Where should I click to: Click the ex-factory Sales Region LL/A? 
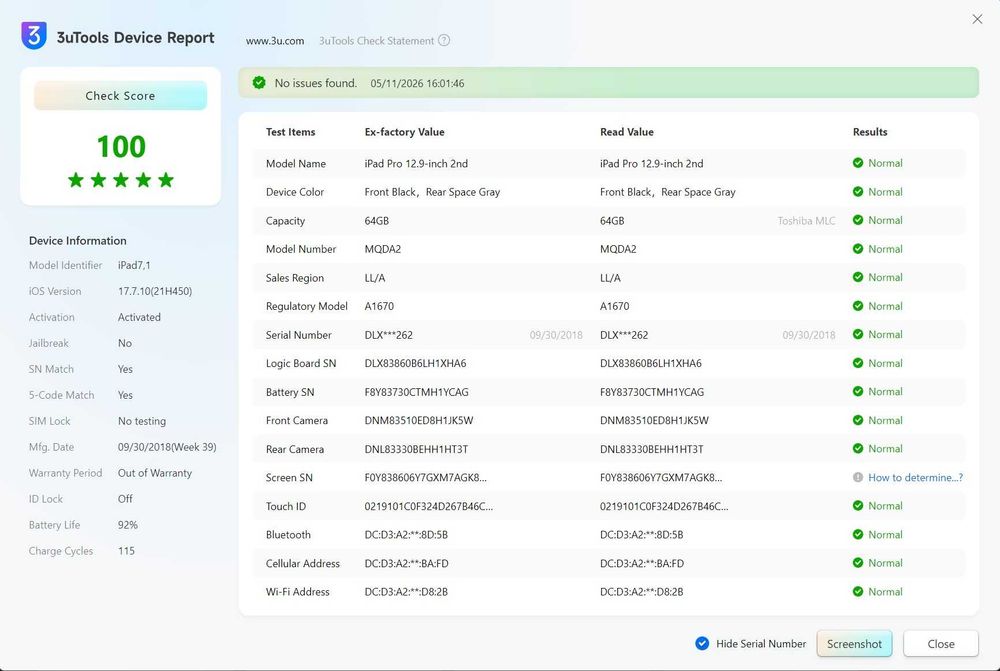(x=375, y=277)
